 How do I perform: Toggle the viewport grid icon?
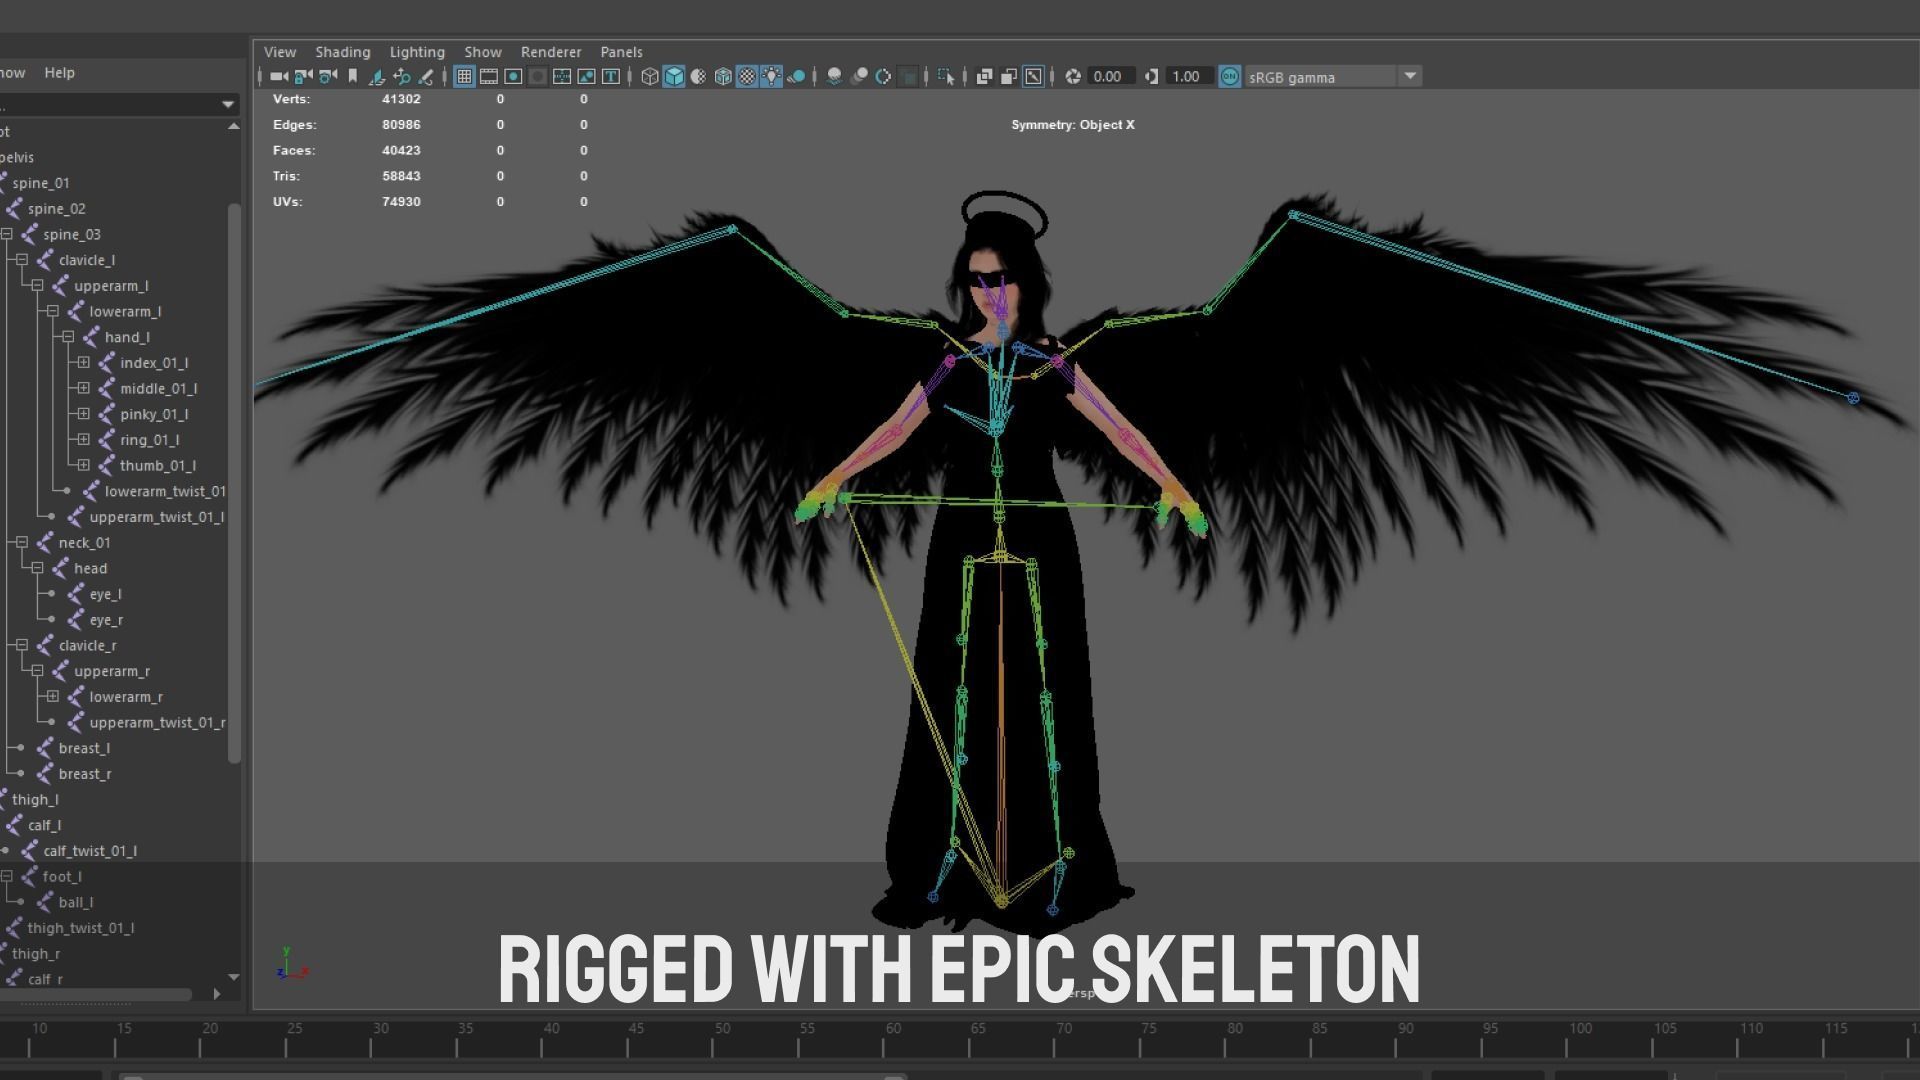tap(464, 76)
